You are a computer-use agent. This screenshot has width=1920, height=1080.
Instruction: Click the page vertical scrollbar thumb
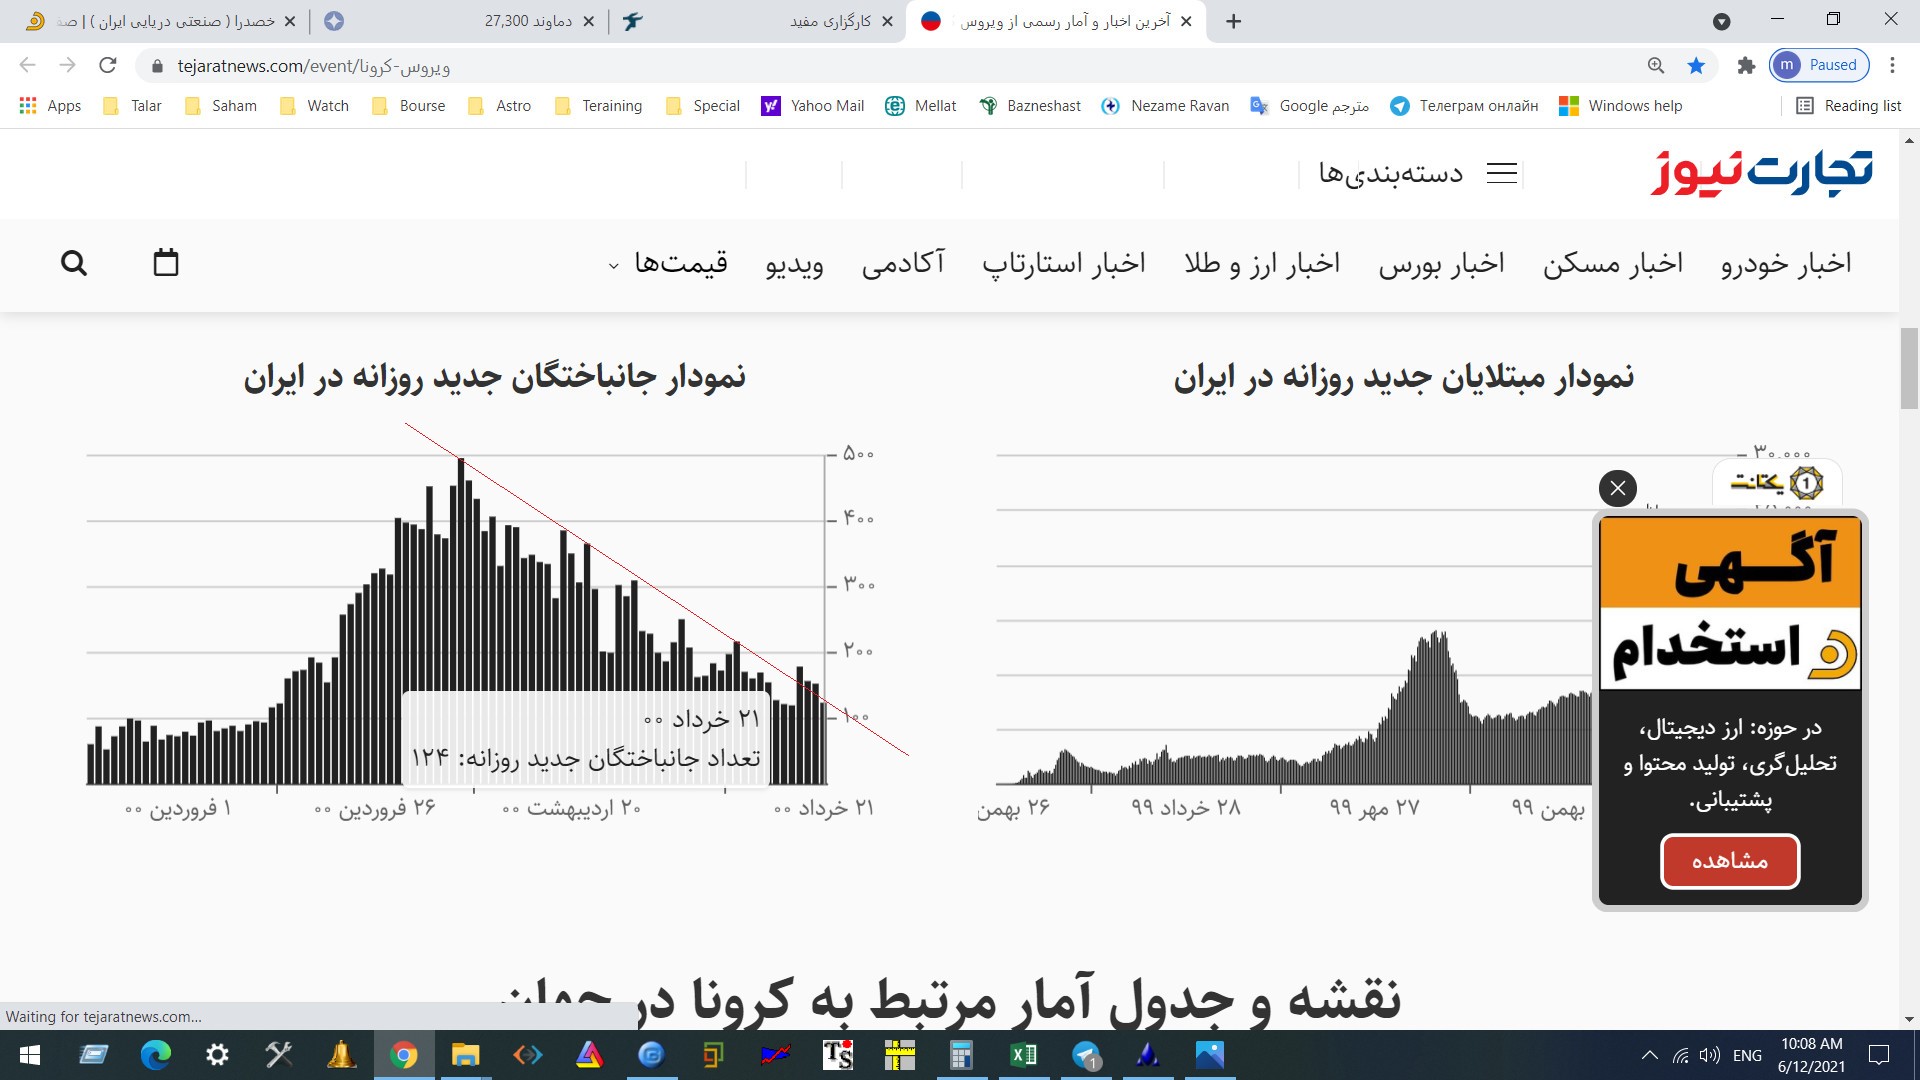[x=1909, y=368]
